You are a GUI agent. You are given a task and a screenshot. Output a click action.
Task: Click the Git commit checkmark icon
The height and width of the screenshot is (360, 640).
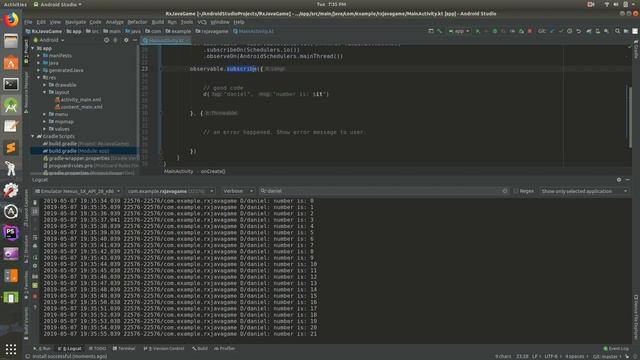pos(561,31)
